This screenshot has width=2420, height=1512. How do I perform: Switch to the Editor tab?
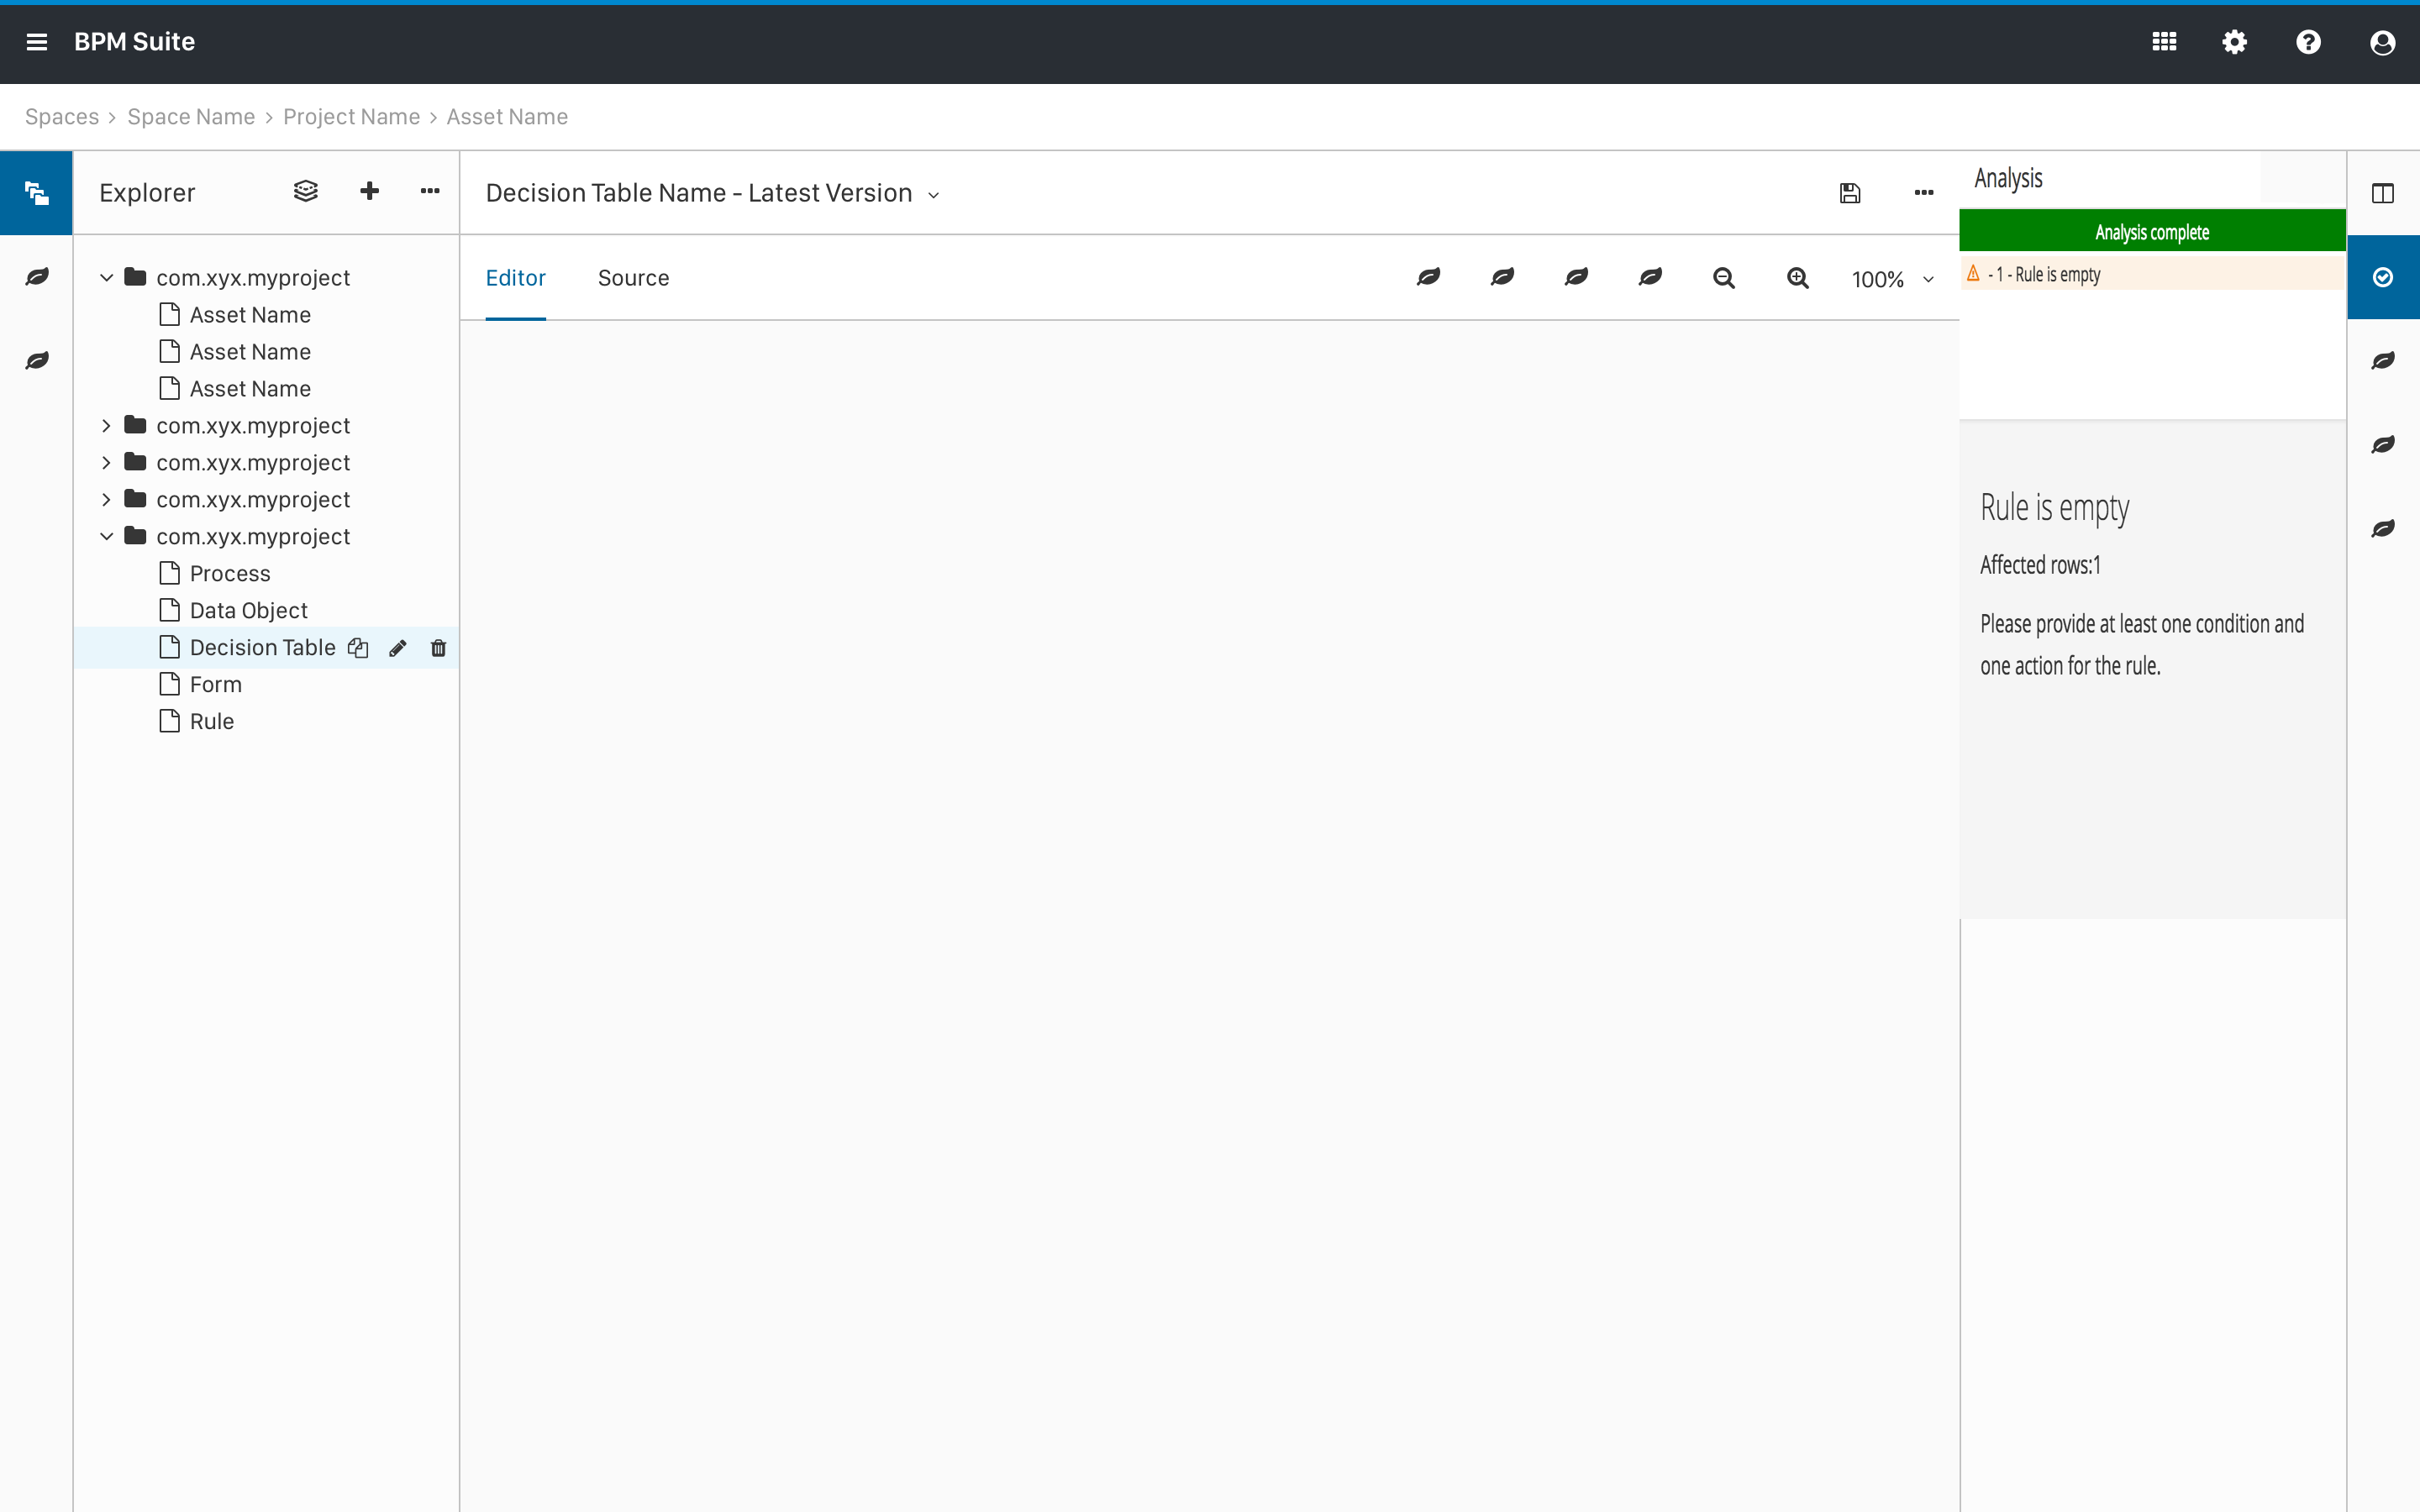[x=515, y=278]
